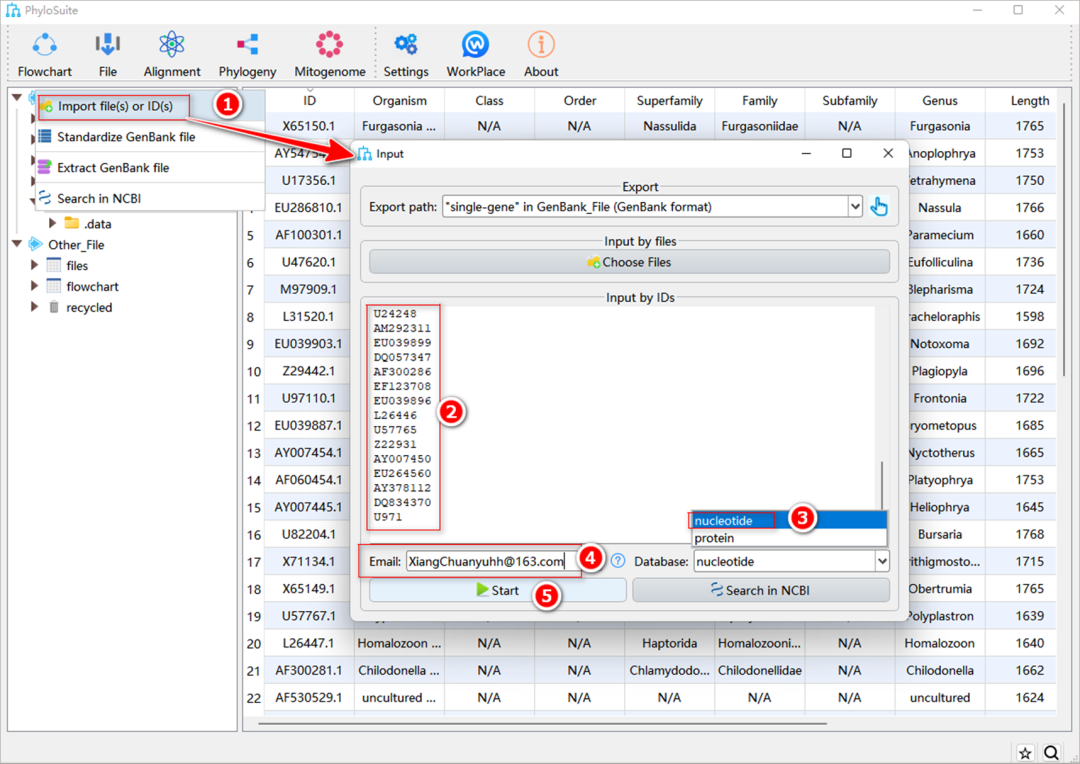Click the hand icon beside Export path
The height and width of the screenshot is (764, 1080).
879,207
